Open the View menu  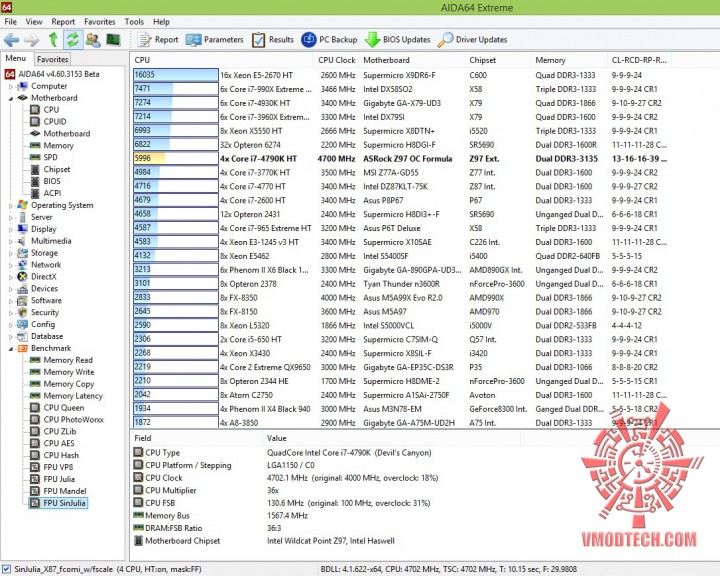point(34,22)
